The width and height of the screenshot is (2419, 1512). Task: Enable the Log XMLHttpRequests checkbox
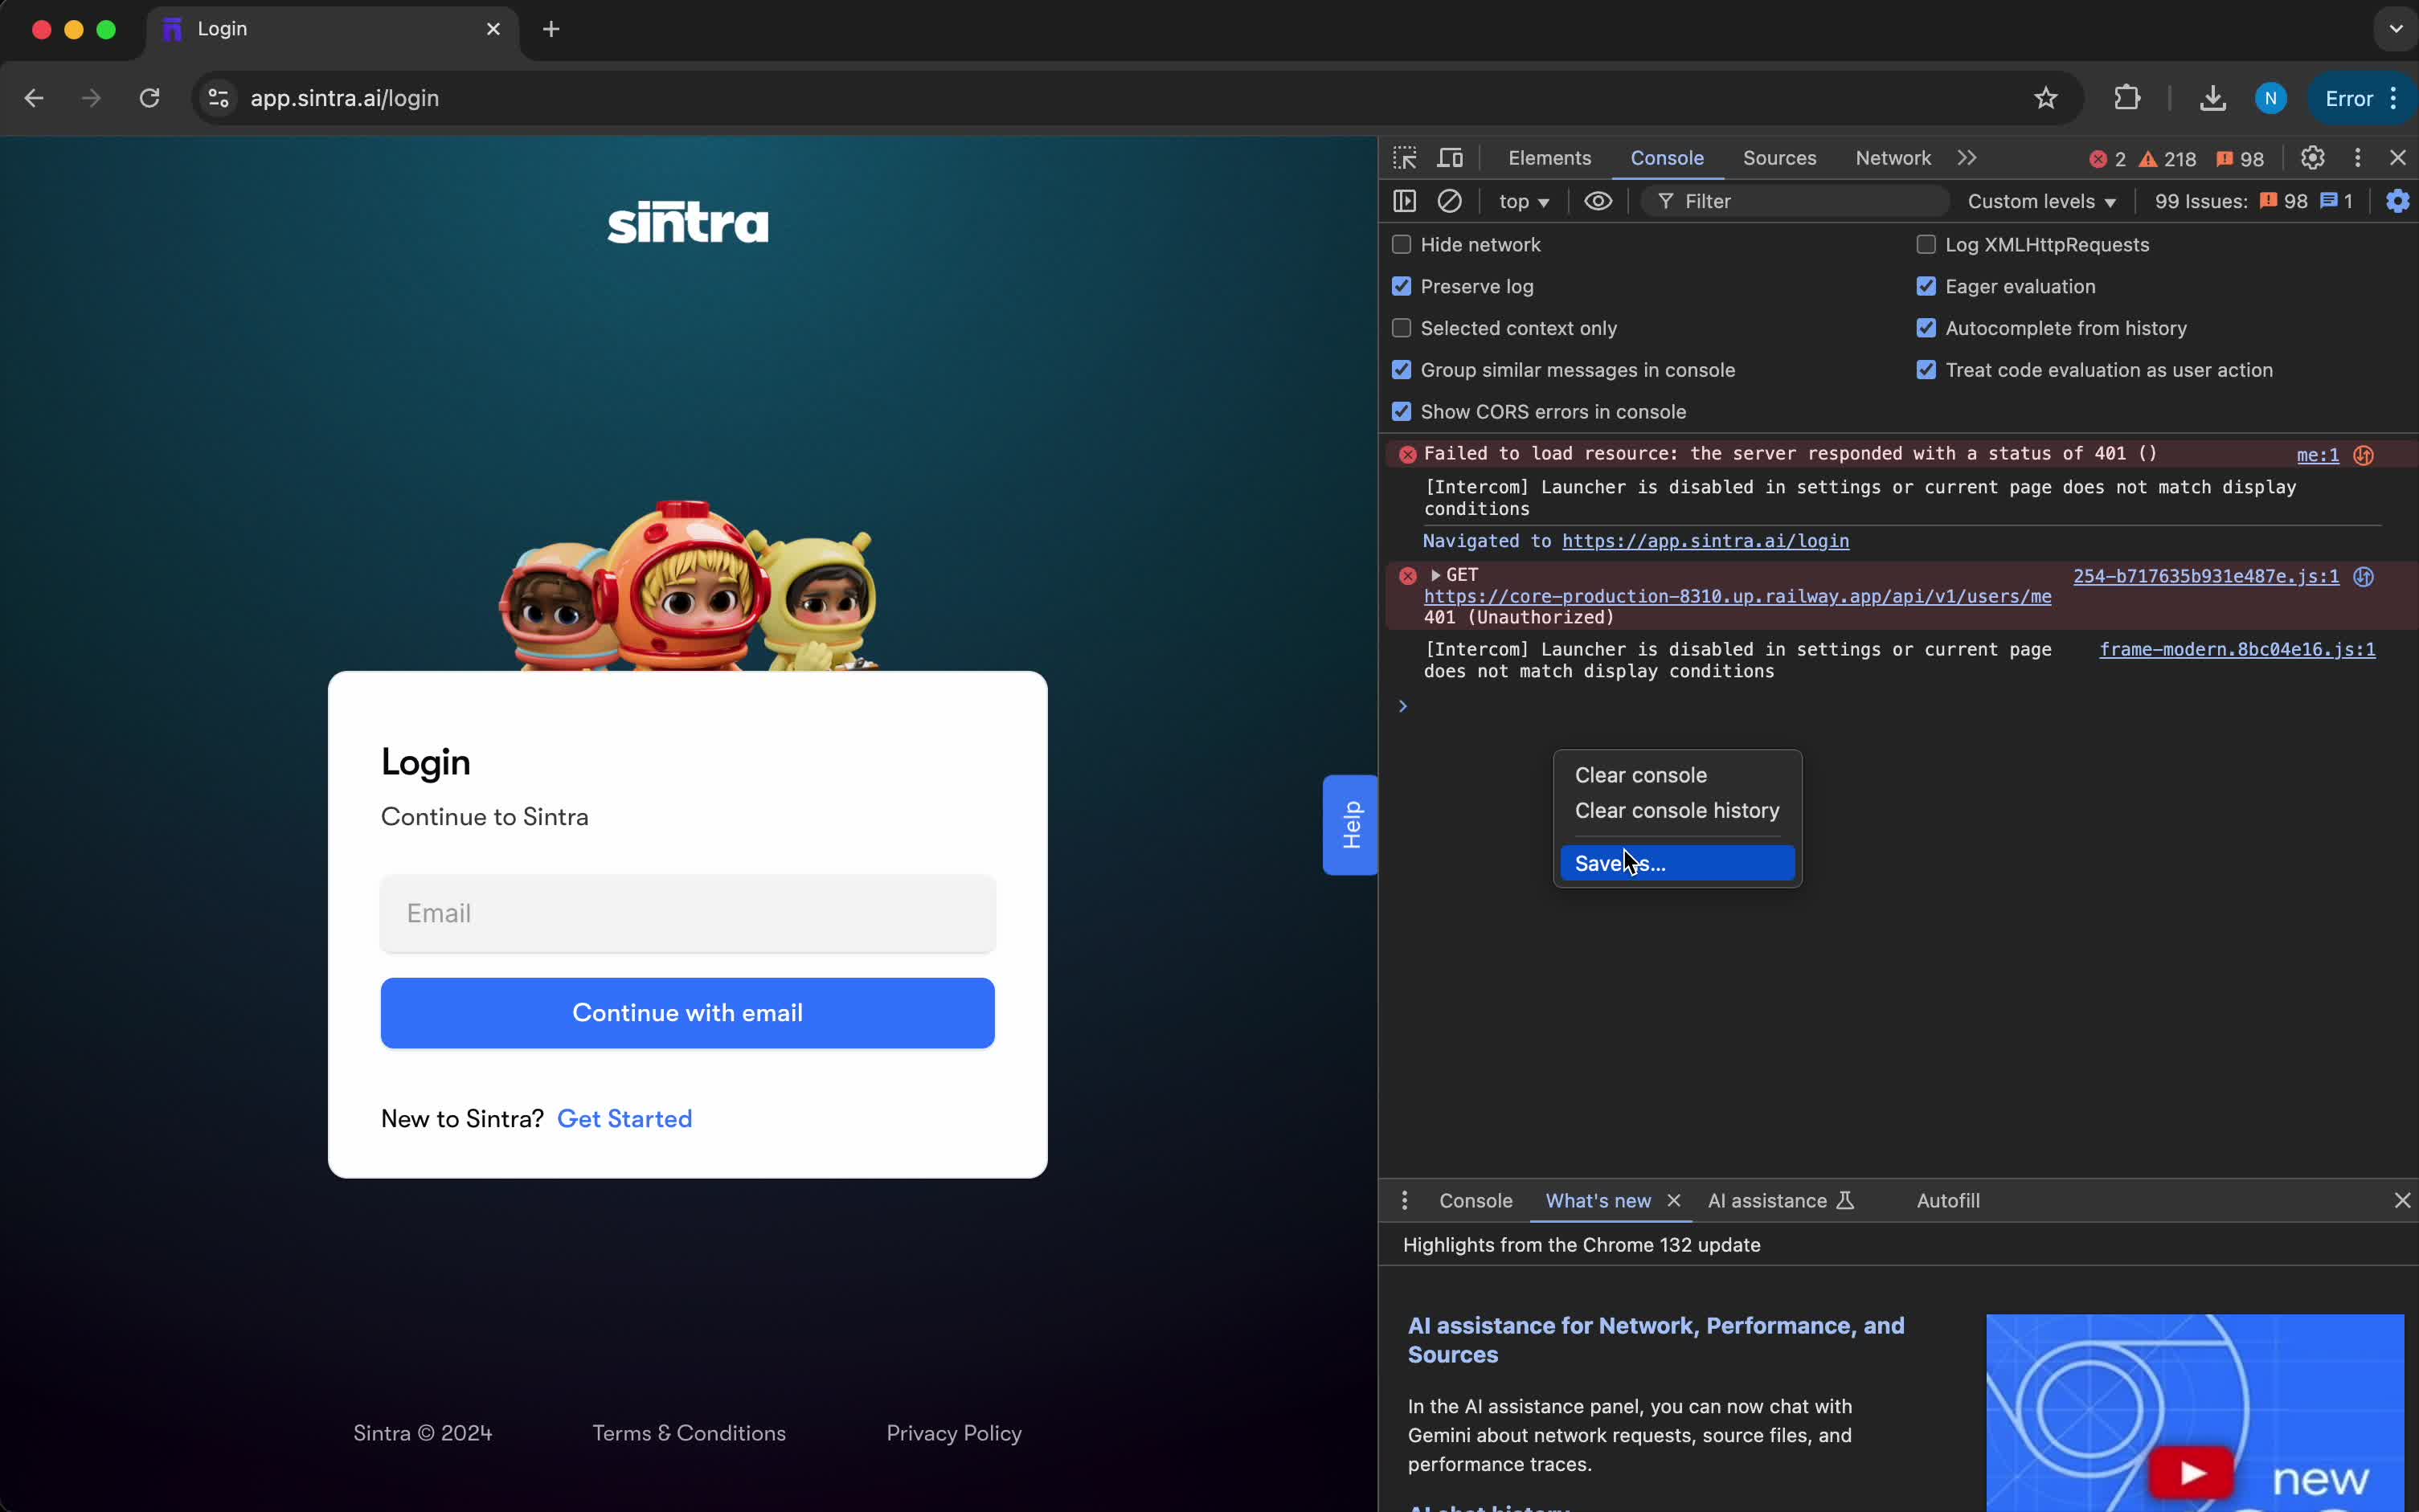click(x=1926, y=245)
